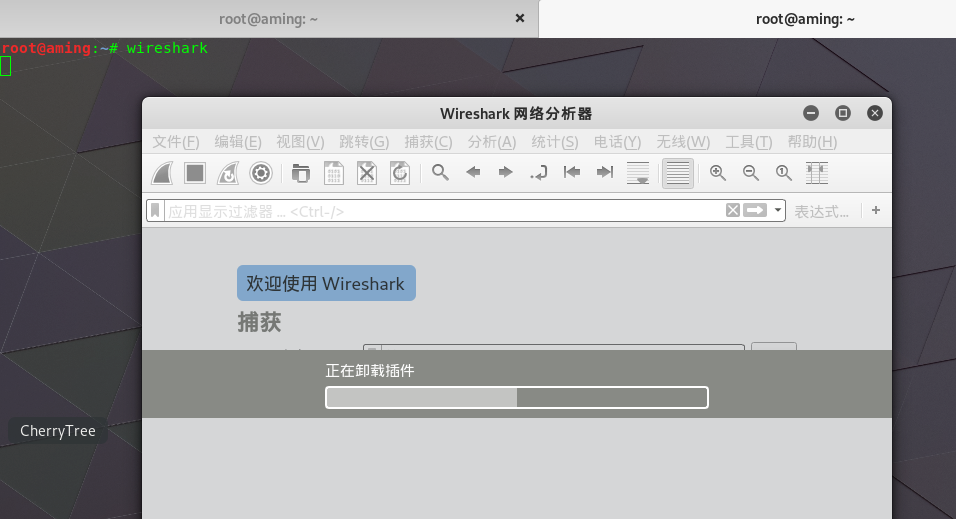This screenshot has width=956, height=519.
Task: Go forward to next packet
Action: tap(505, 173)
